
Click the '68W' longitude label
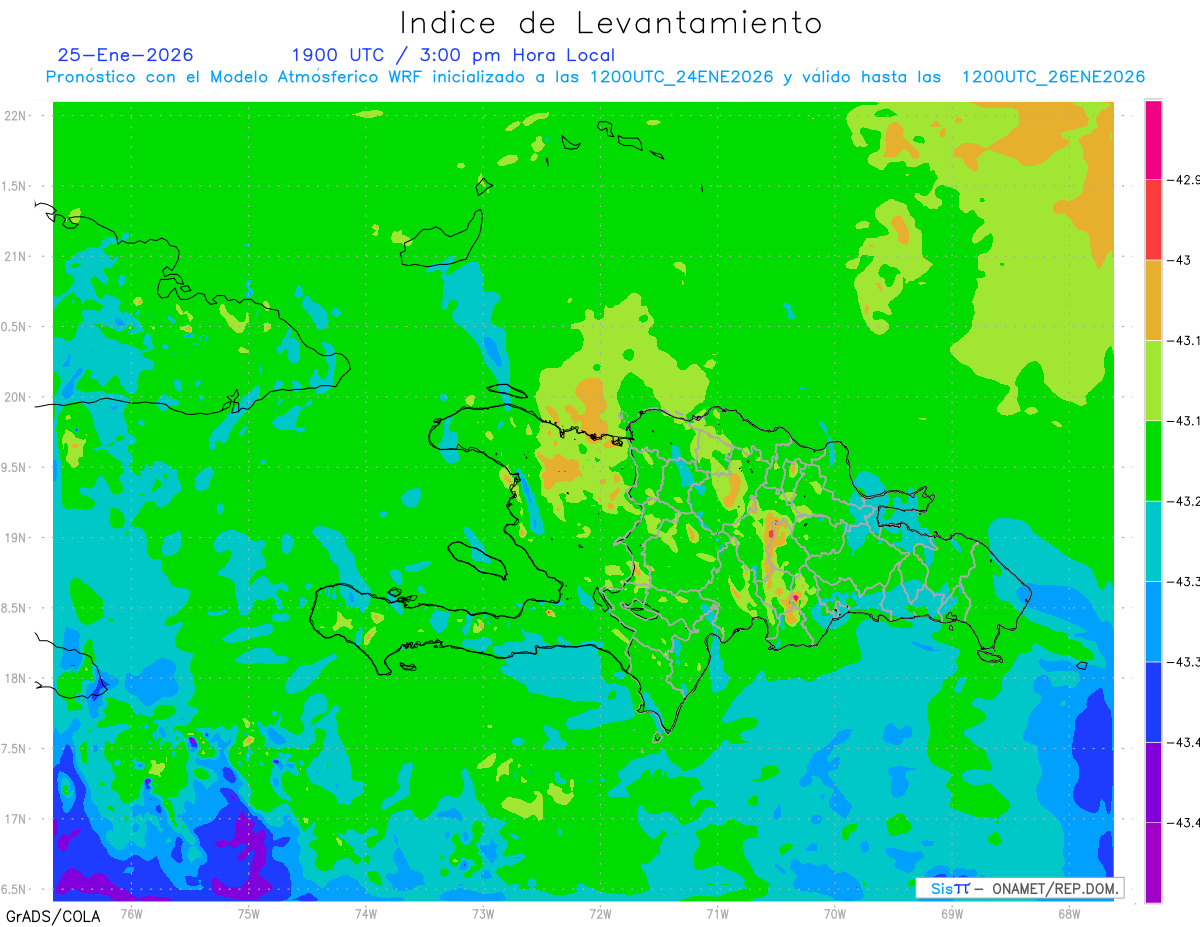click(x=1069, y=913)
